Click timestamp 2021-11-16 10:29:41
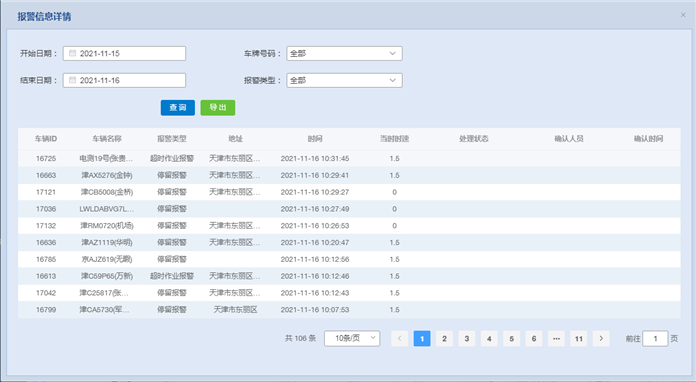The height and width of the screenshot is (382, 696). tap(315, 175)
